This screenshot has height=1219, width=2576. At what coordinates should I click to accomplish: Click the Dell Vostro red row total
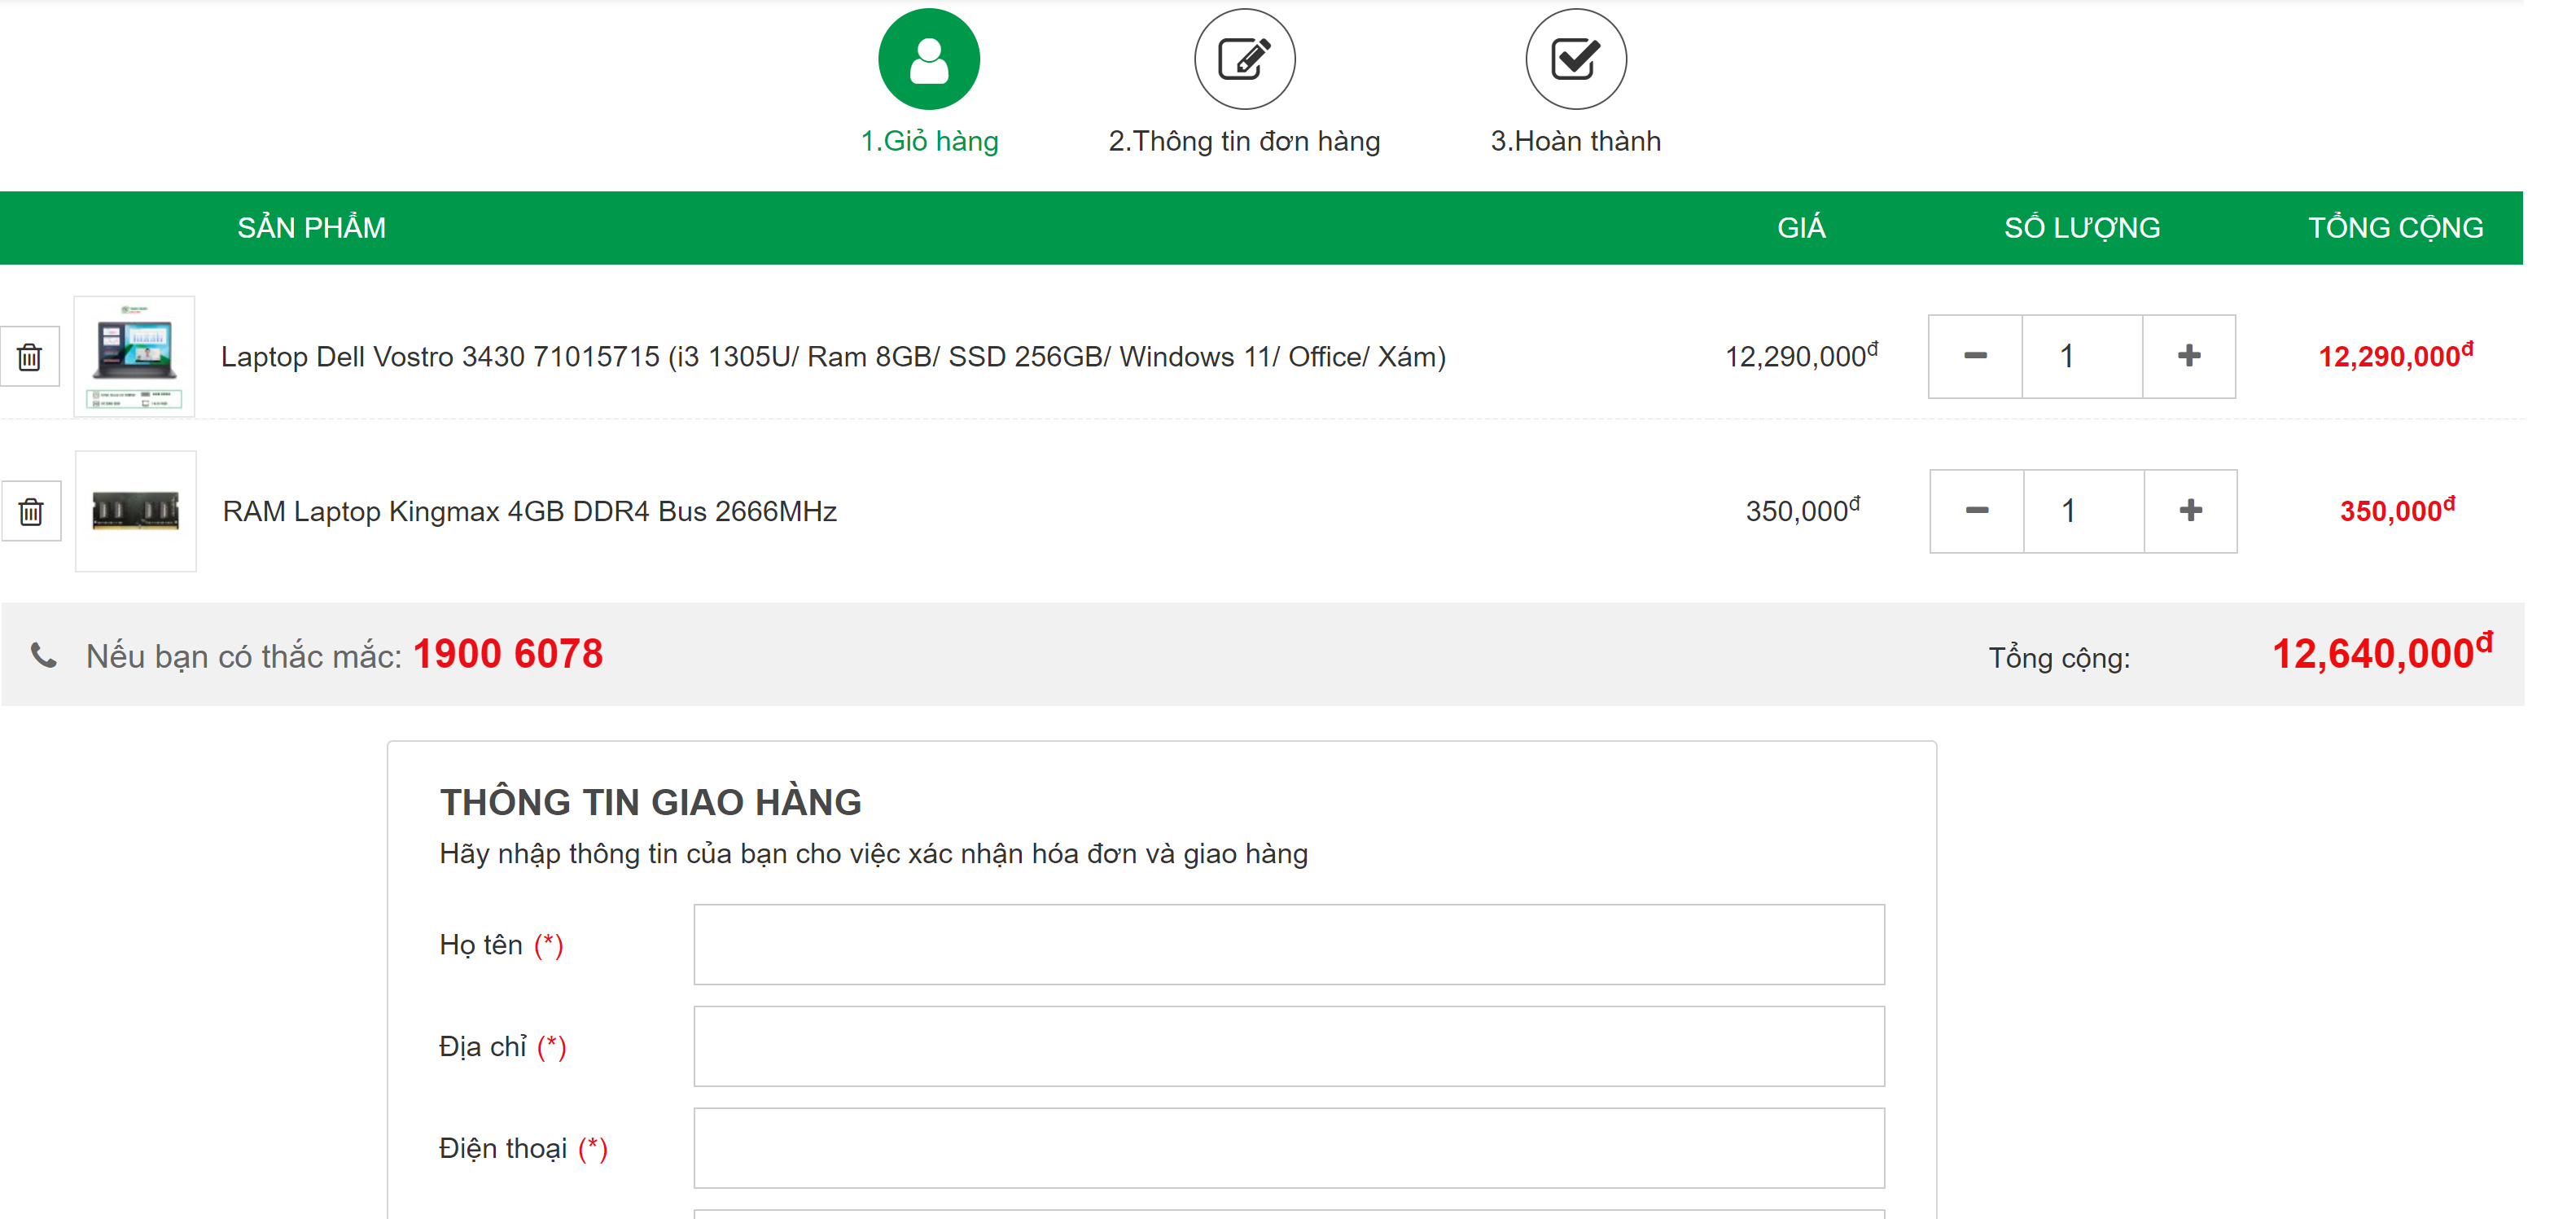tap(2395, 355)
